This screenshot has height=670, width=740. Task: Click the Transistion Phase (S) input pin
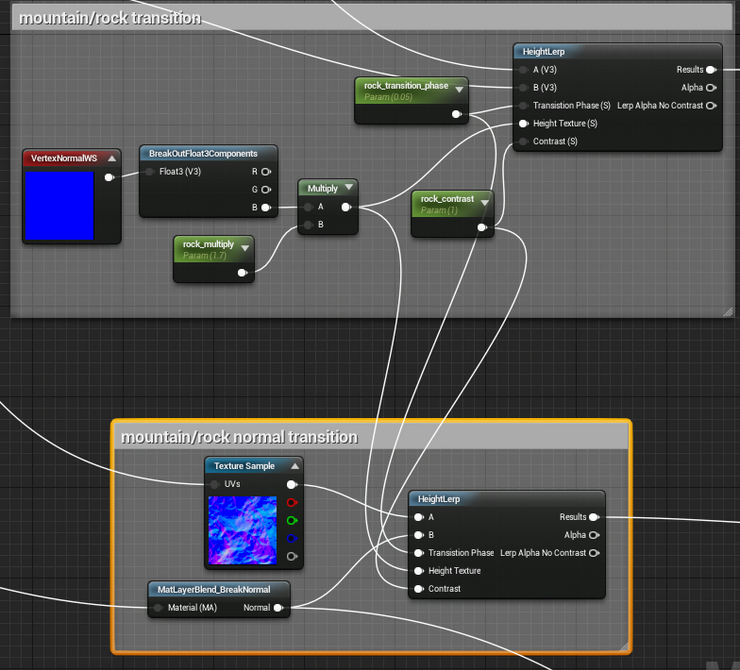(523, 106)
